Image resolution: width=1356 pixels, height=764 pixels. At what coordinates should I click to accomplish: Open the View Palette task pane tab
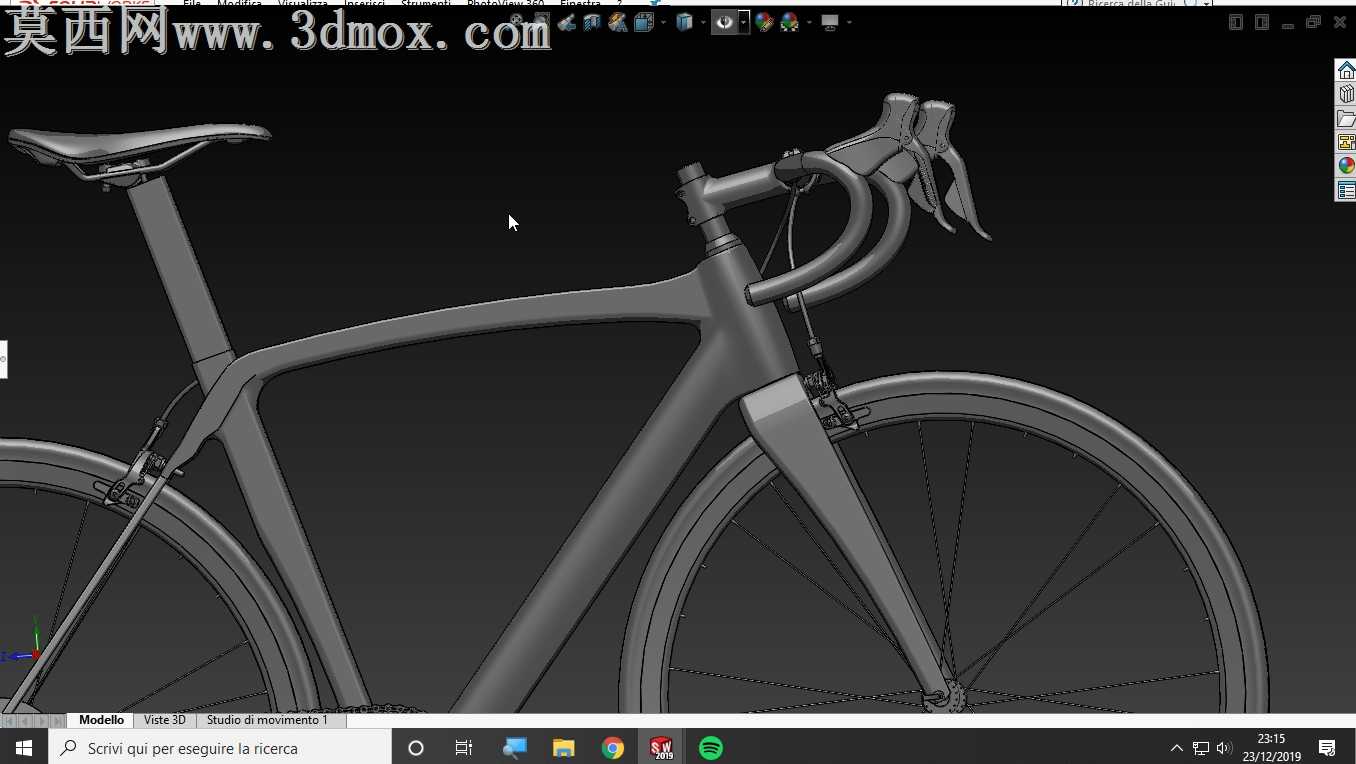tap(1346, 142)
